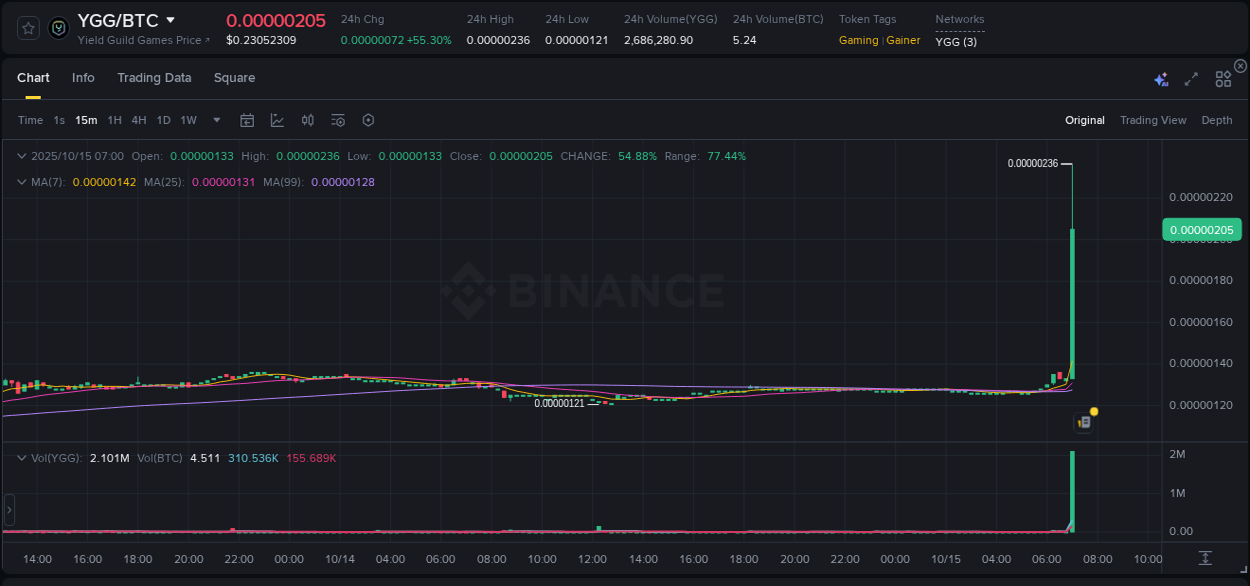Open the Gaming token tag link
1250x586 pixels.
click(859, 41)
